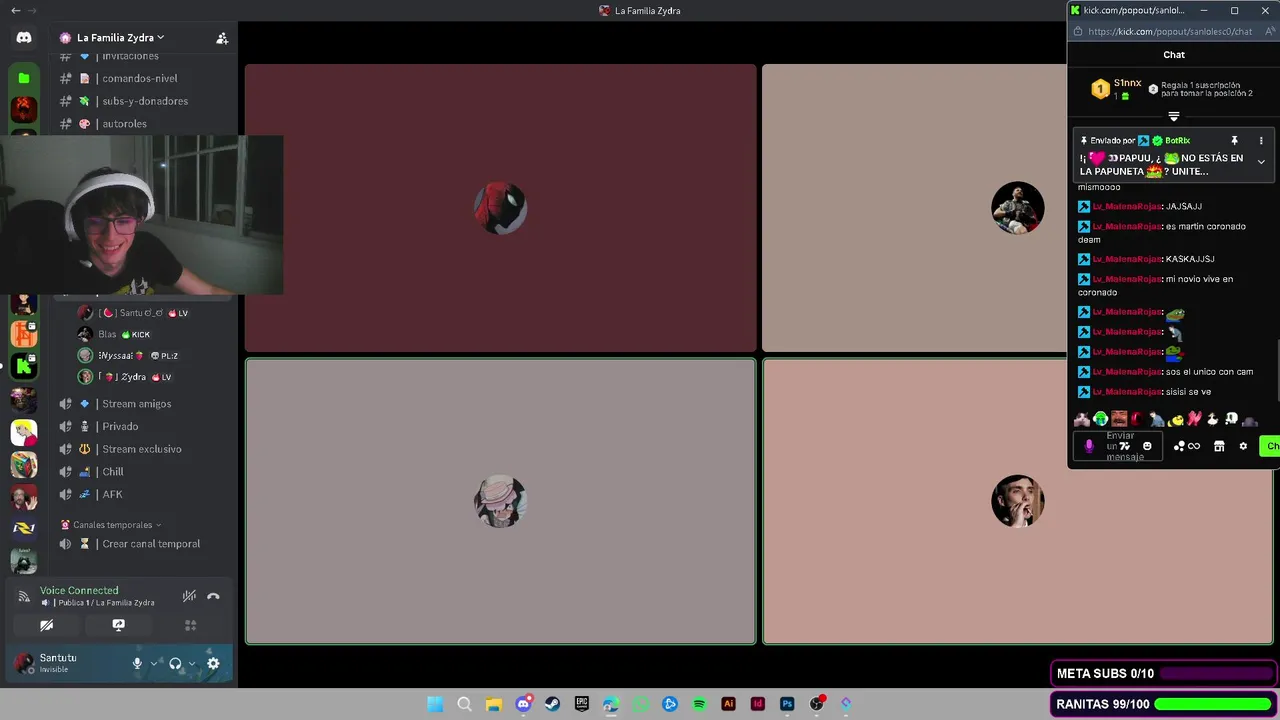Join AFK voice channel
Image resolution: width=1280 pixels, height=720 pixels.
(x=112, y=494)
